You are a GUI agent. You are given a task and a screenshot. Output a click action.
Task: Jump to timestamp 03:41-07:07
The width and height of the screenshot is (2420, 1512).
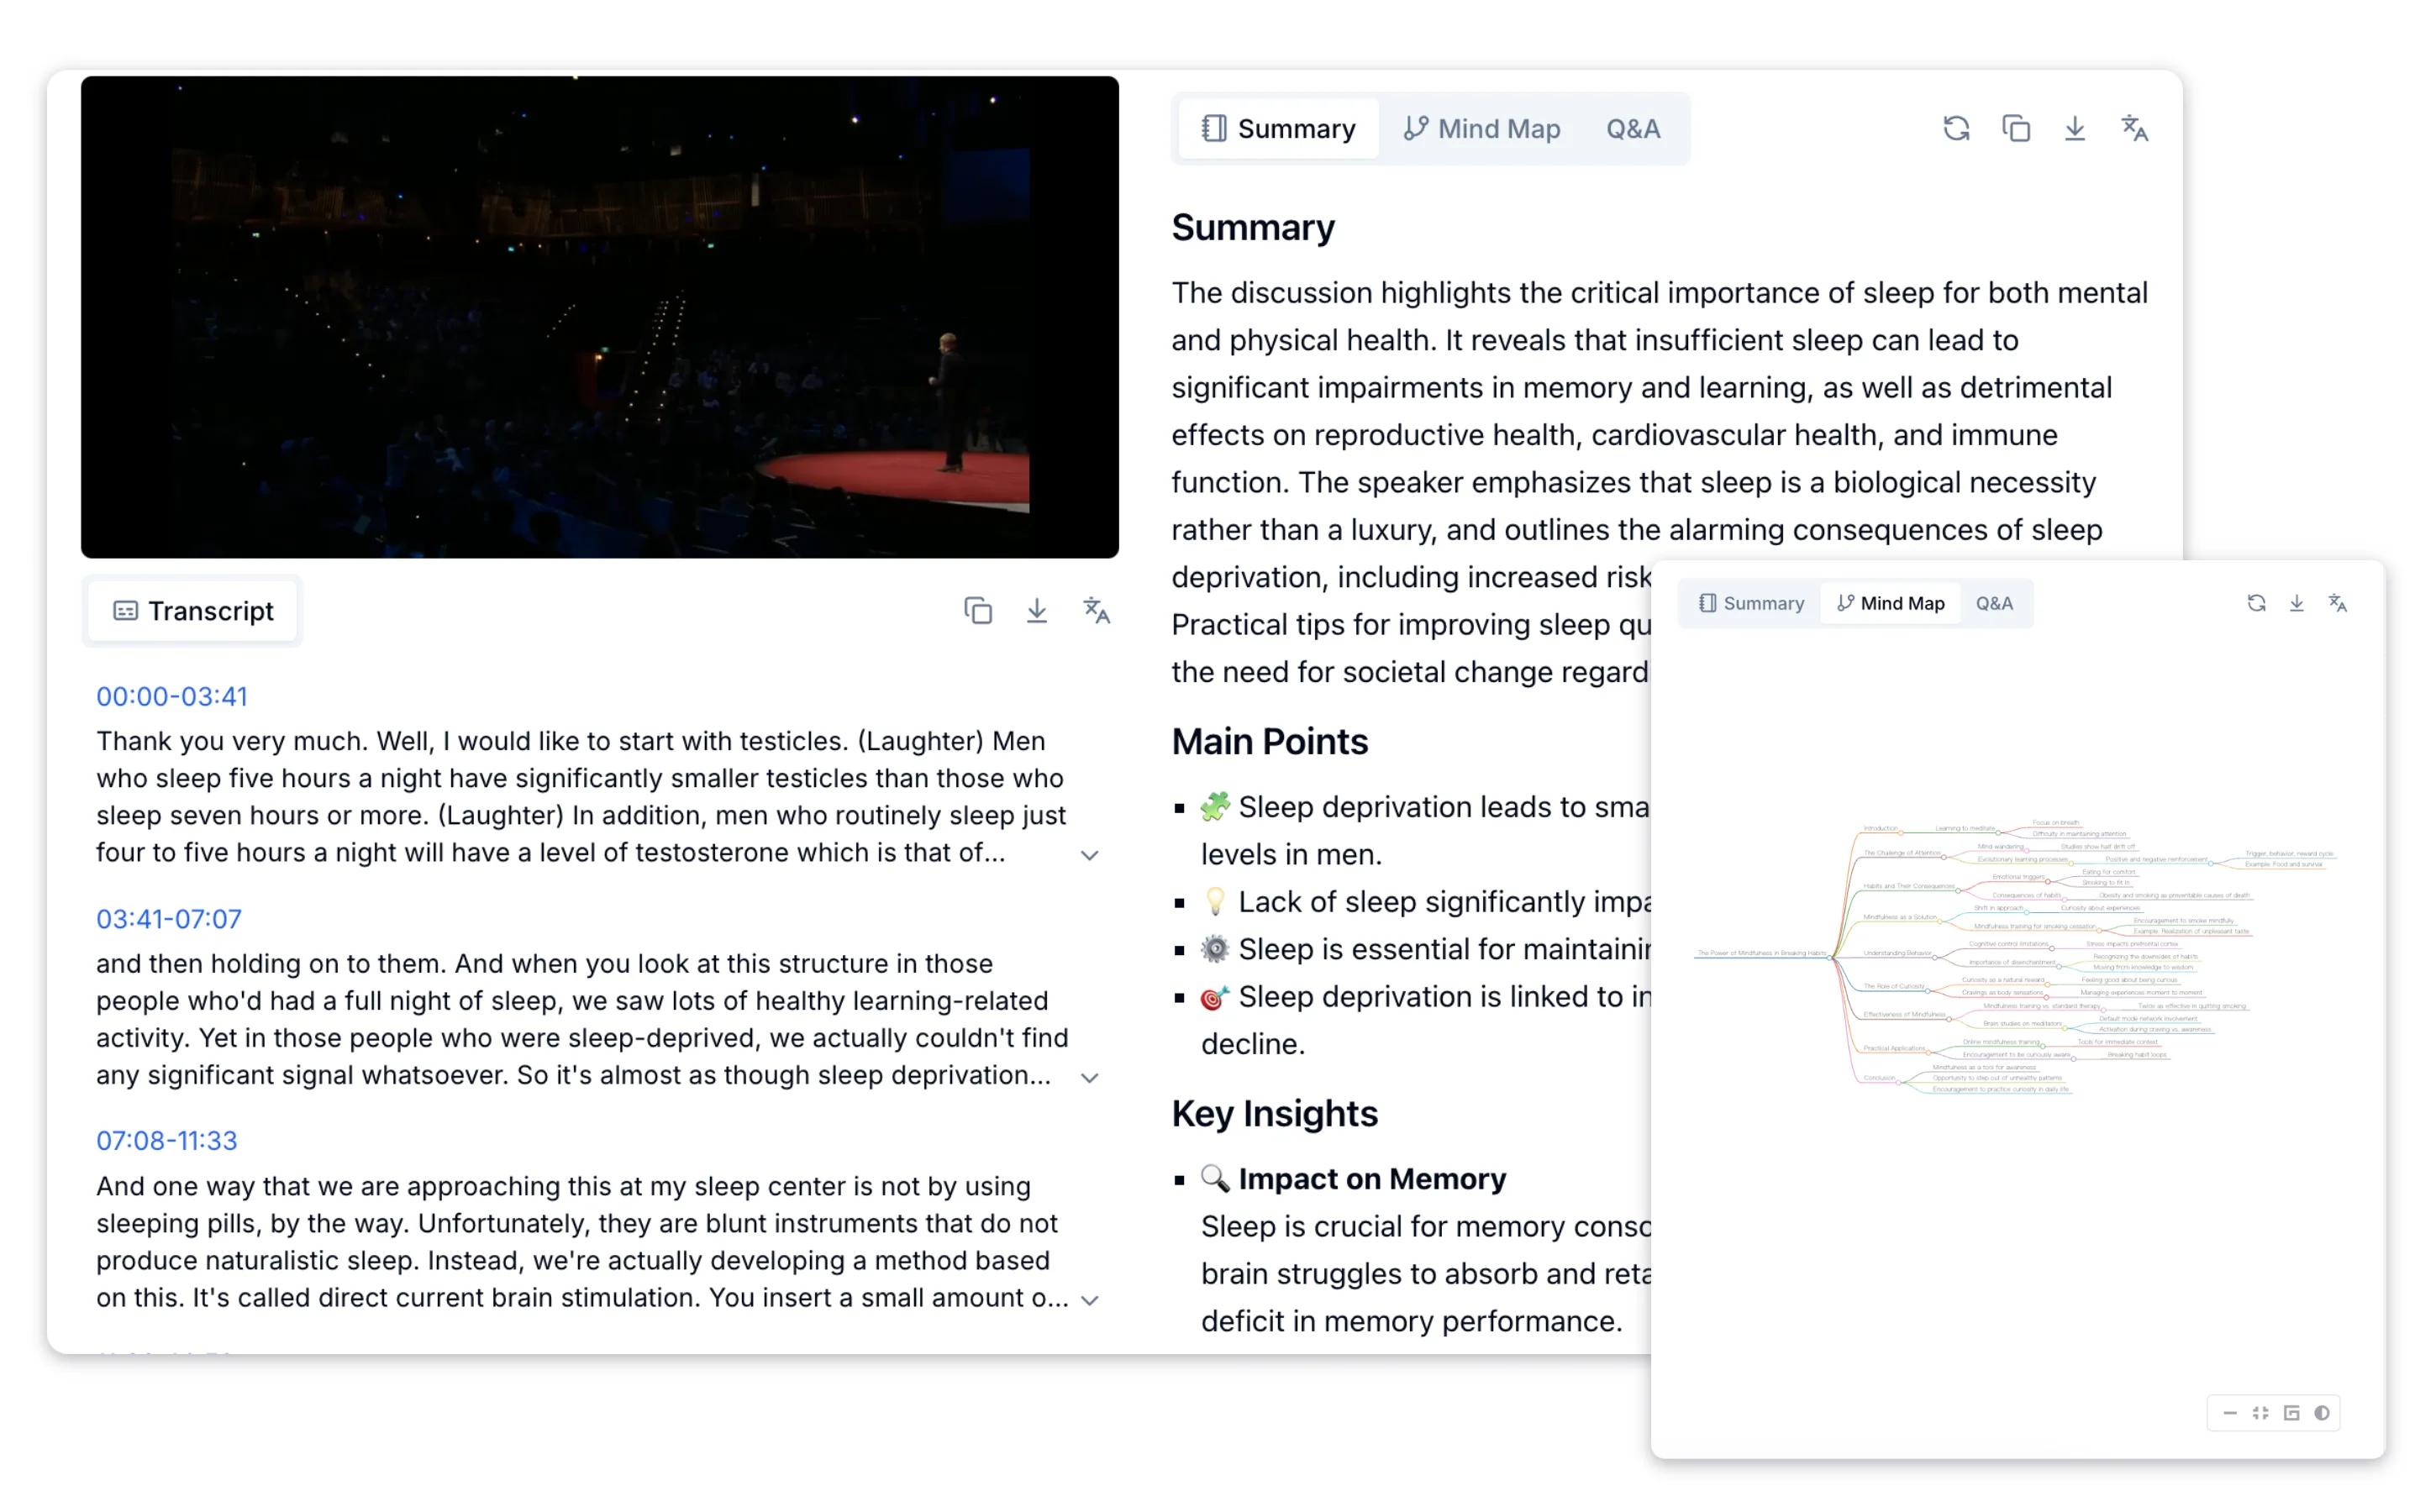pos(169,918)
